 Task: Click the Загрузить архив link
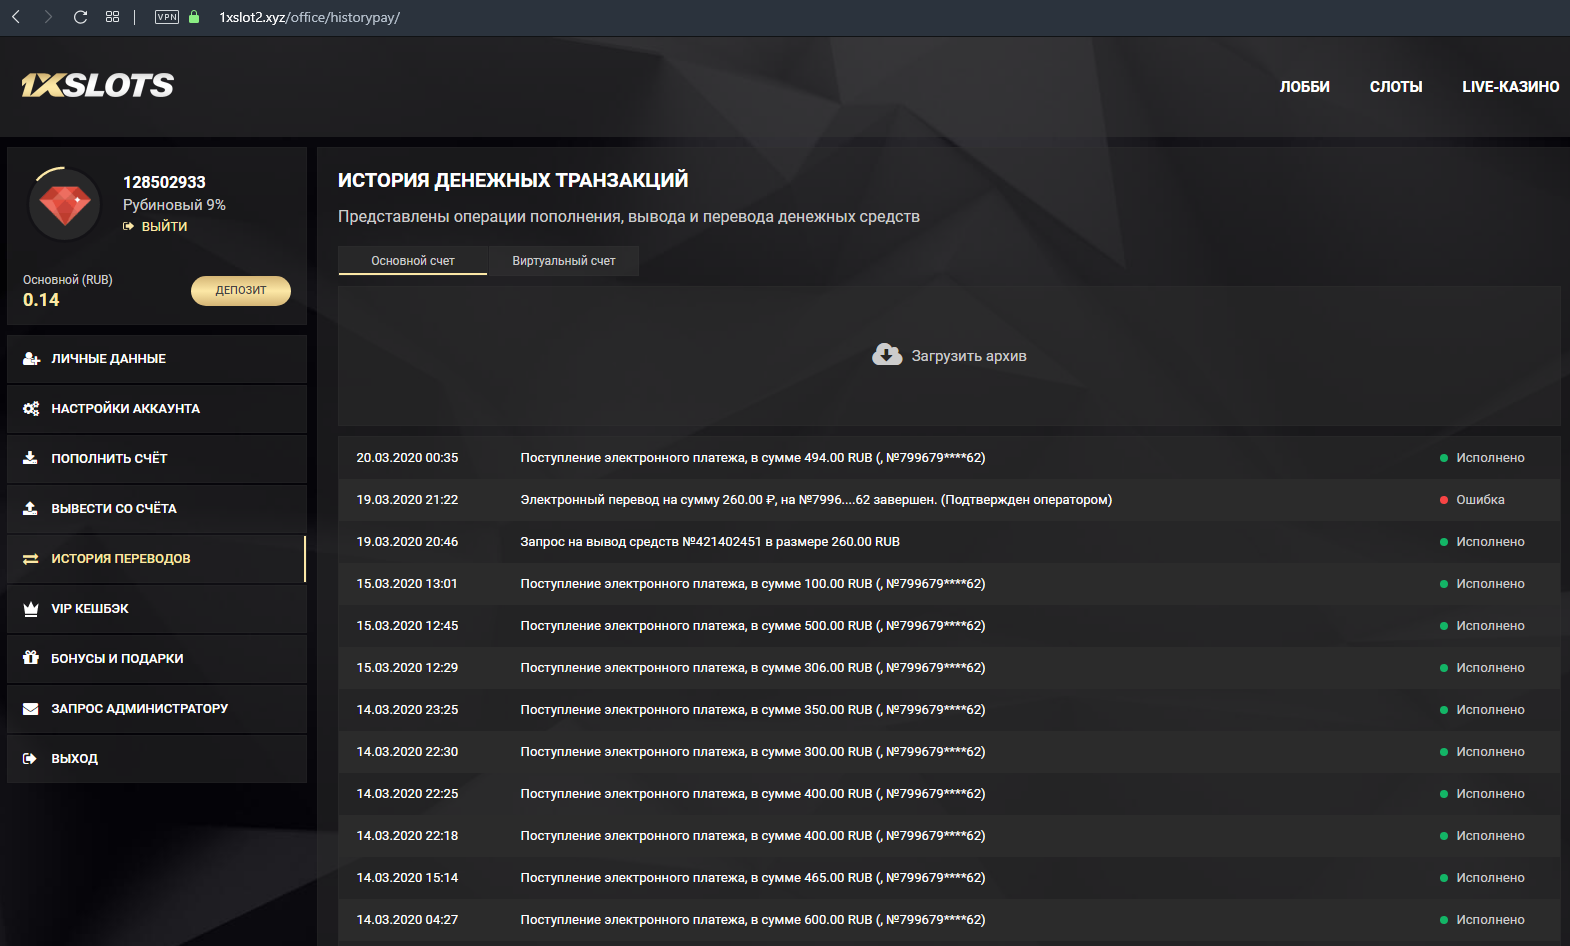pos(969,356)
